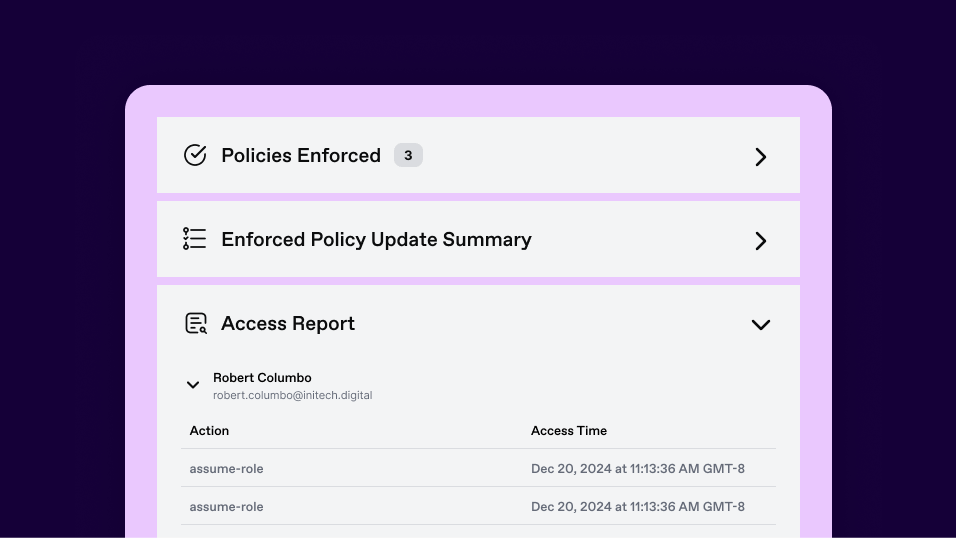Image resolution: width=956 pixels, height=538 pixels.
Task: Sort by the Action column header
Action: point(209,430)
